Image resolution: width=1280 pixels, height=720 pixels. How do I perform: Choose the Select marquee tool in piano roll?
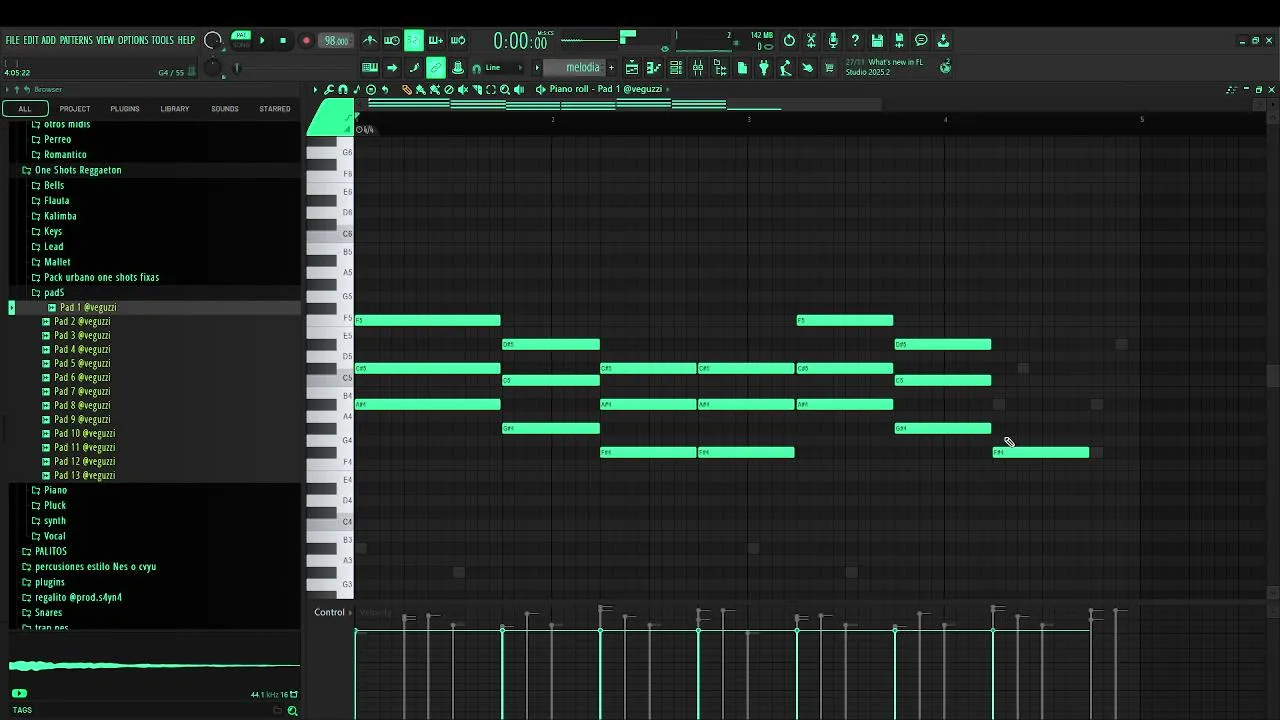491,89
